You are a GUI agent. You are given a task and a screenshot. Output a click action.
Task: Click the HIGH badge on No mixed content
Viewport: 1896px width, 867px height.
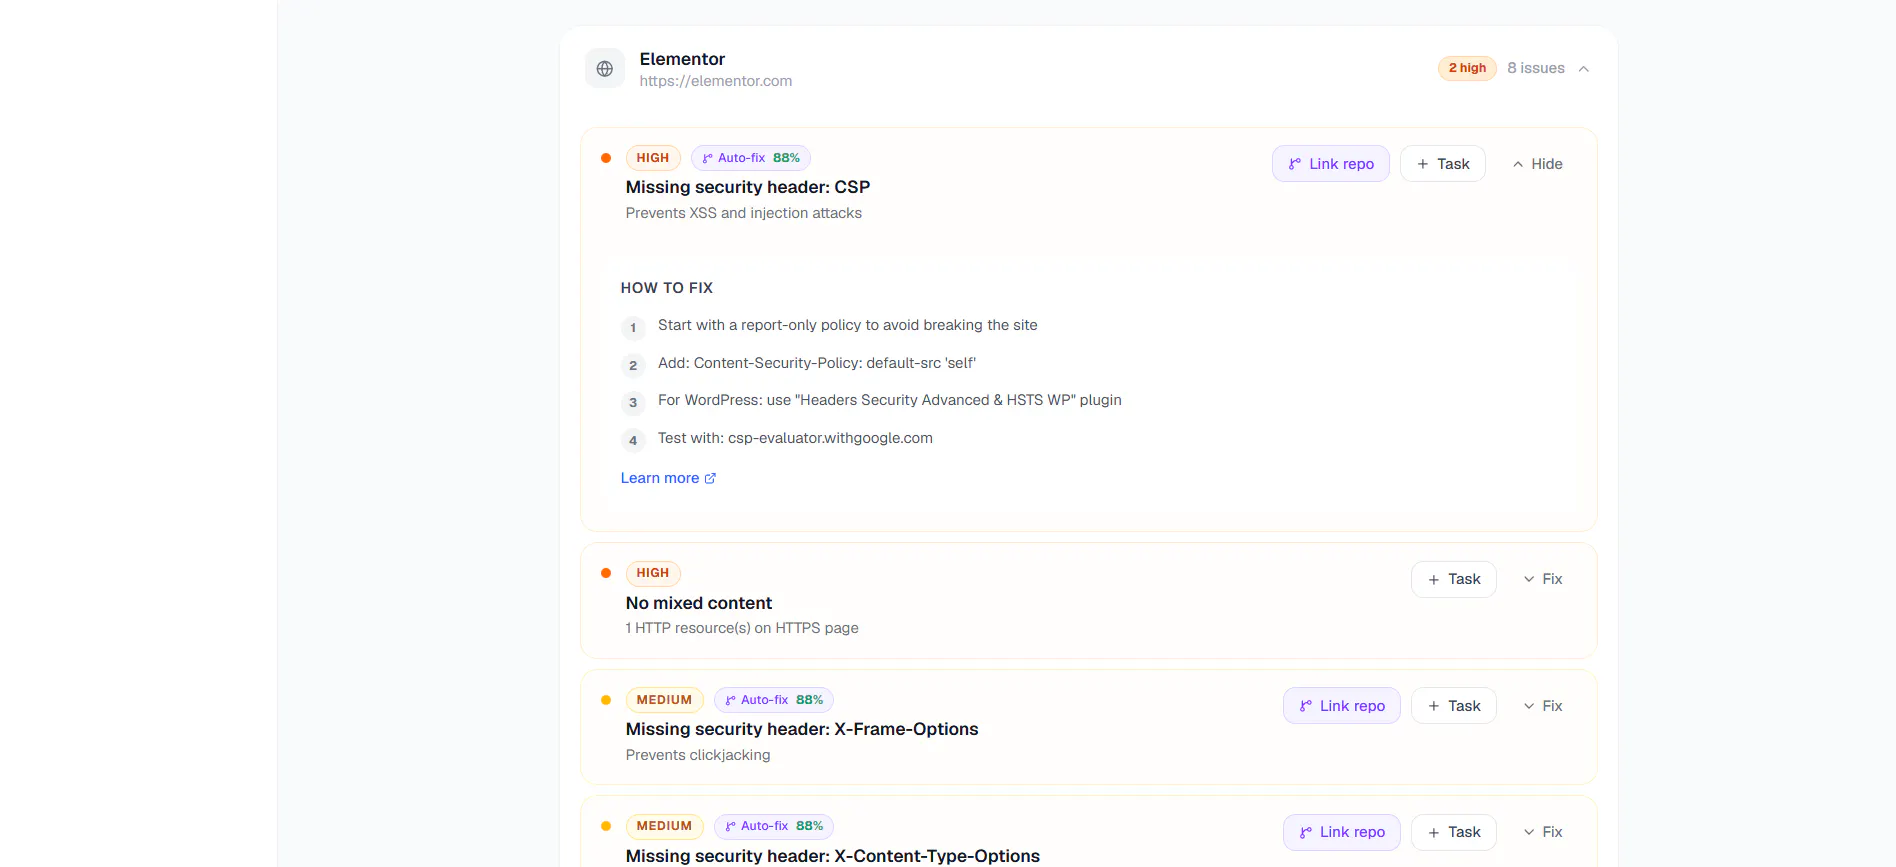[x=653, y=573]
